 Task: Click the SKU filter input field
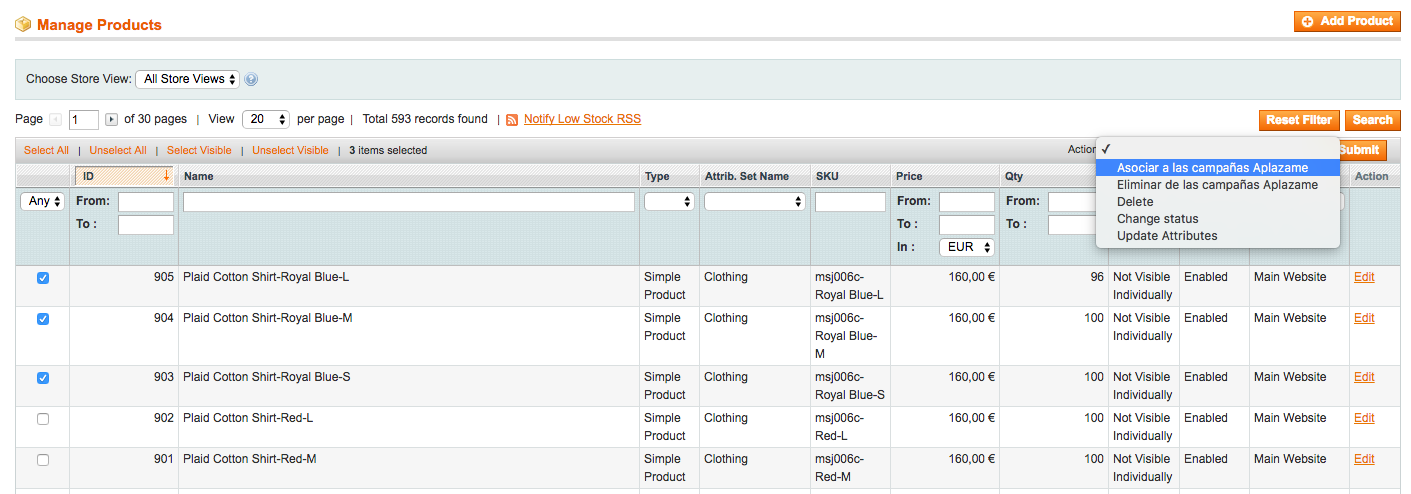[x=851, y=202]
